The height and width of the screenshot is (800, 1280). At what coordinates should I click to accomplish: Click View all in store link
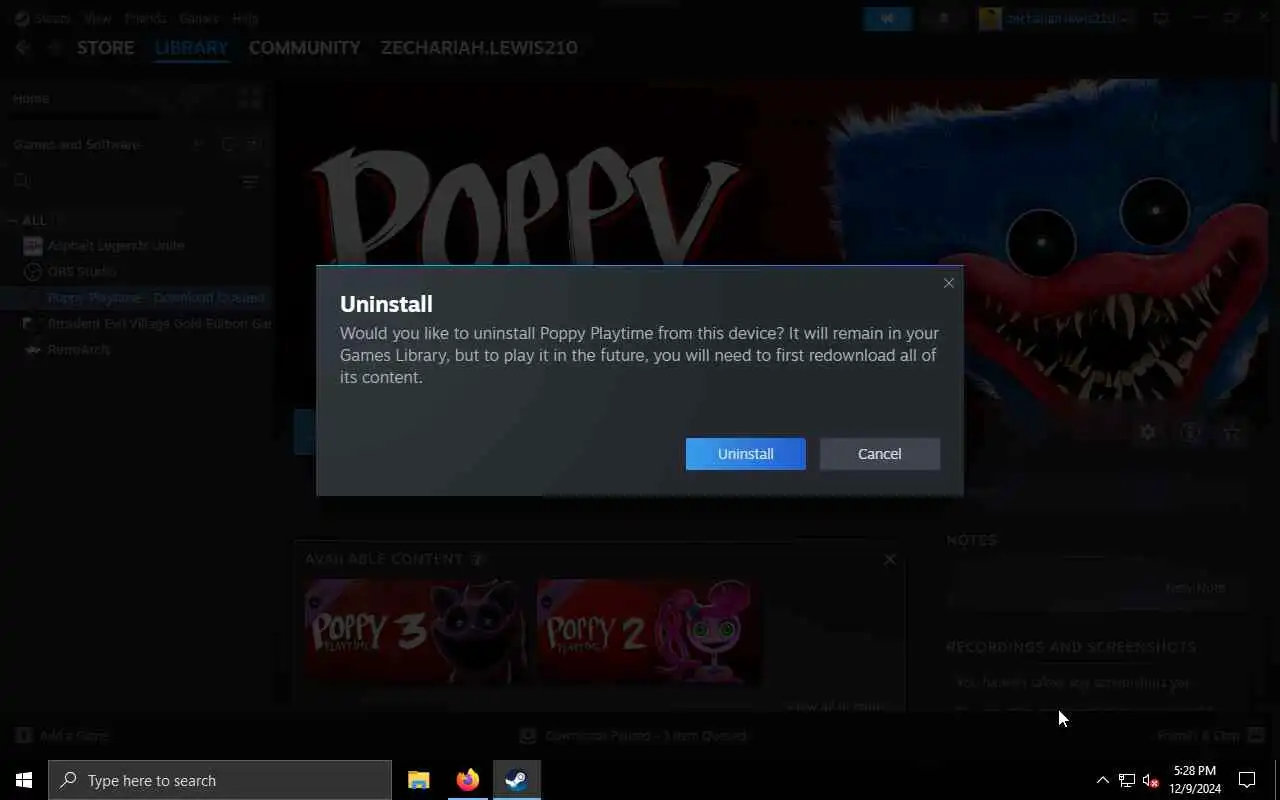click(x=835, y=706)
